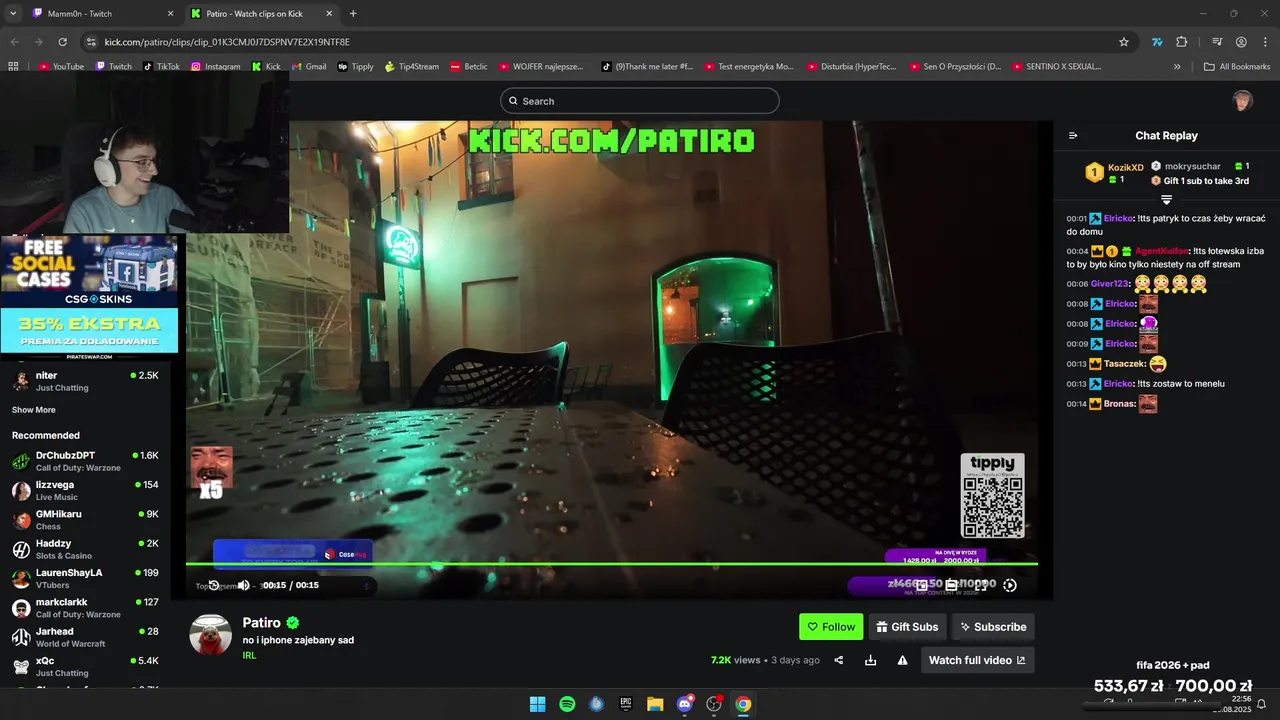Click the green clip progress bar
The width and height of the screenshot is (1280, 720).
point(612,564)
